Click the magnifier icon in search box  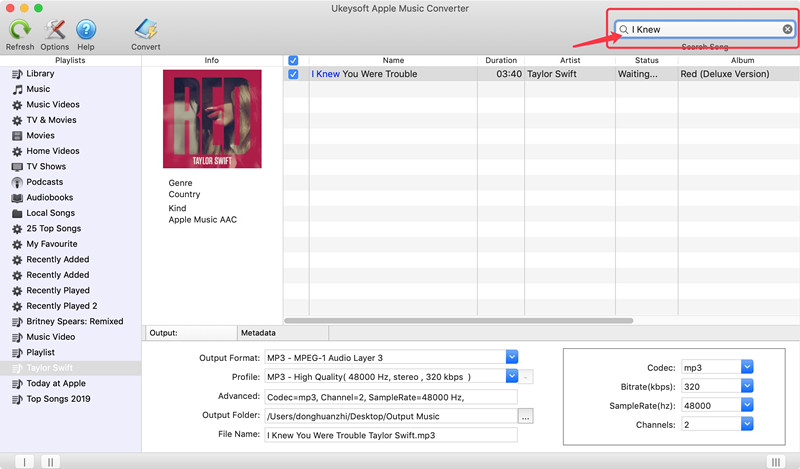click(623, 30)
